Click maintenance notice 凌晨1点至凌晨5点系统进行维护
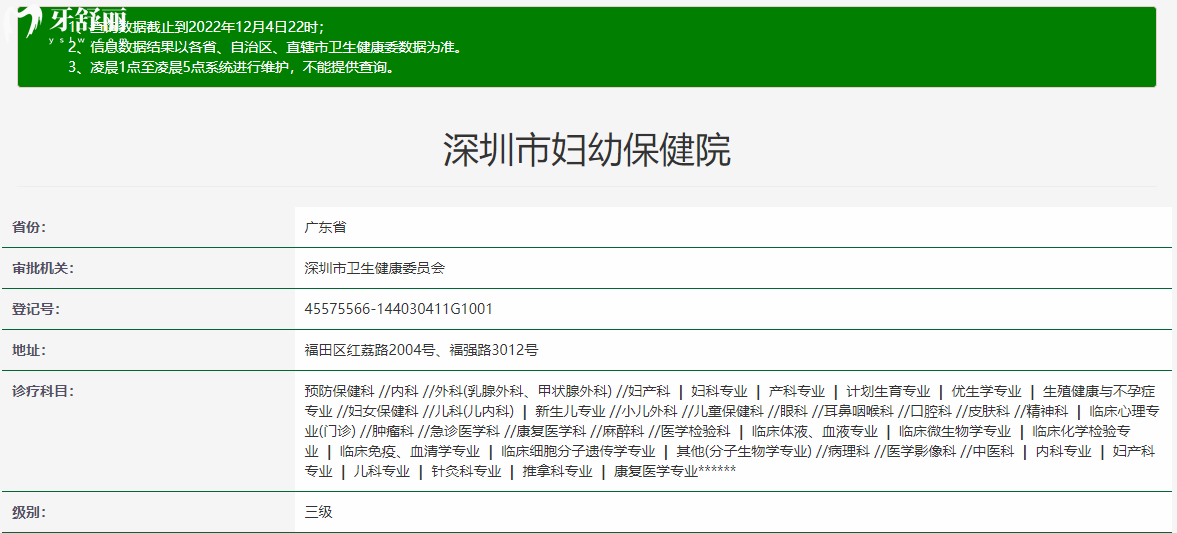This screenshot has width=1177, height=533. (231, 68)
